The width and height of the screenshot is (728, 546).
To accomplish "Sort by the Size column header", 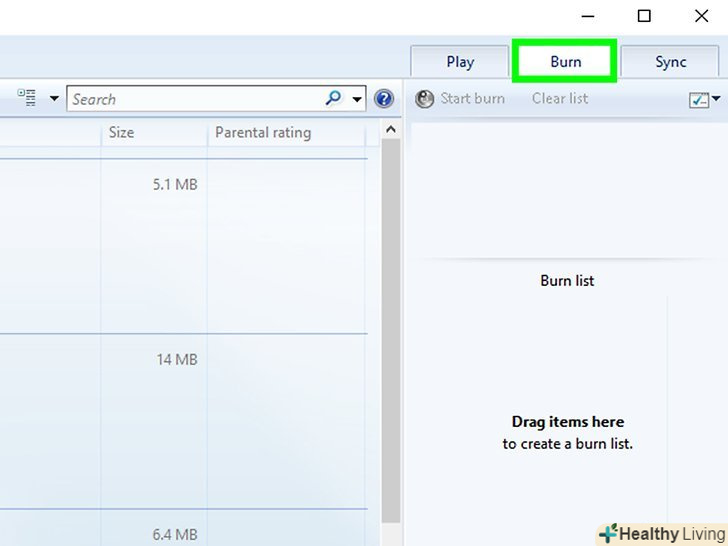I will (x=154, y=133).
